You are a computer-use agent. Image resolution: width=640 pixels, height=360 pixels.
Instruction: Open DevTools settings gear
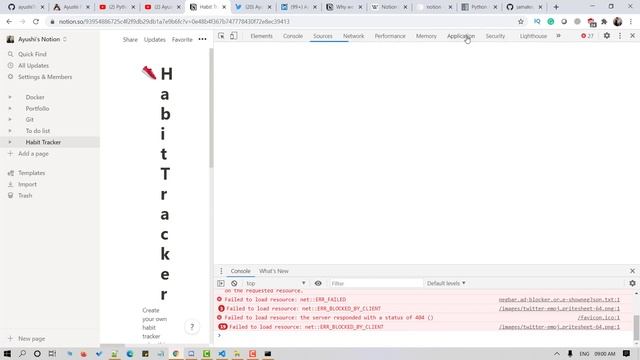click(x=607, y=36)
